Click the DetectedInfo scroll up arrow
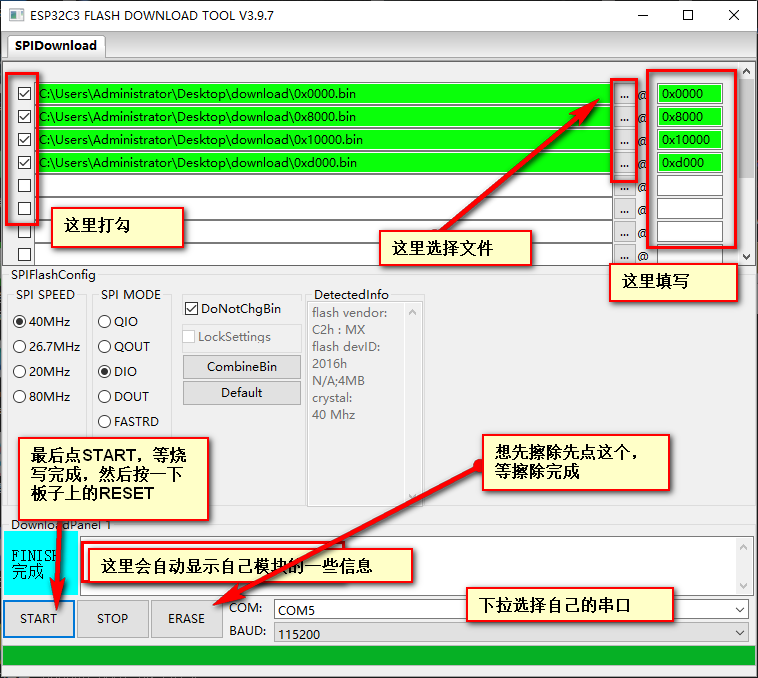758x678 pixels. [412, 312]
